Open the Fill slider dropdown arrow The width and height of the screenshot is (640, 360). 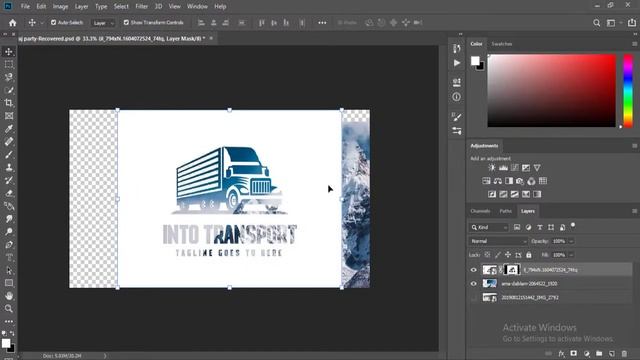(x=571, y=255)
